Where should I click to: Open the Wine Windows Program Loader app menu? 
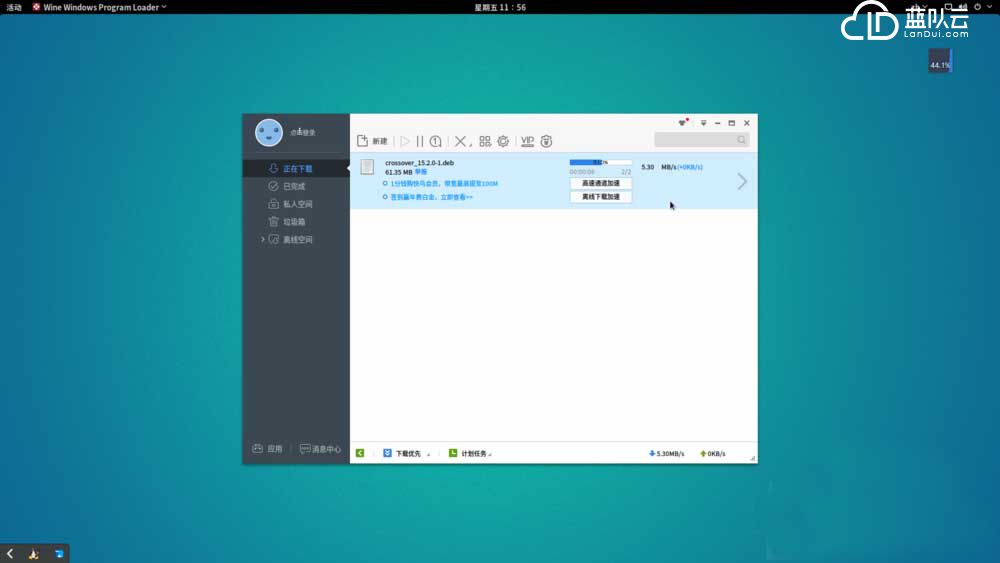click(99, 7)
